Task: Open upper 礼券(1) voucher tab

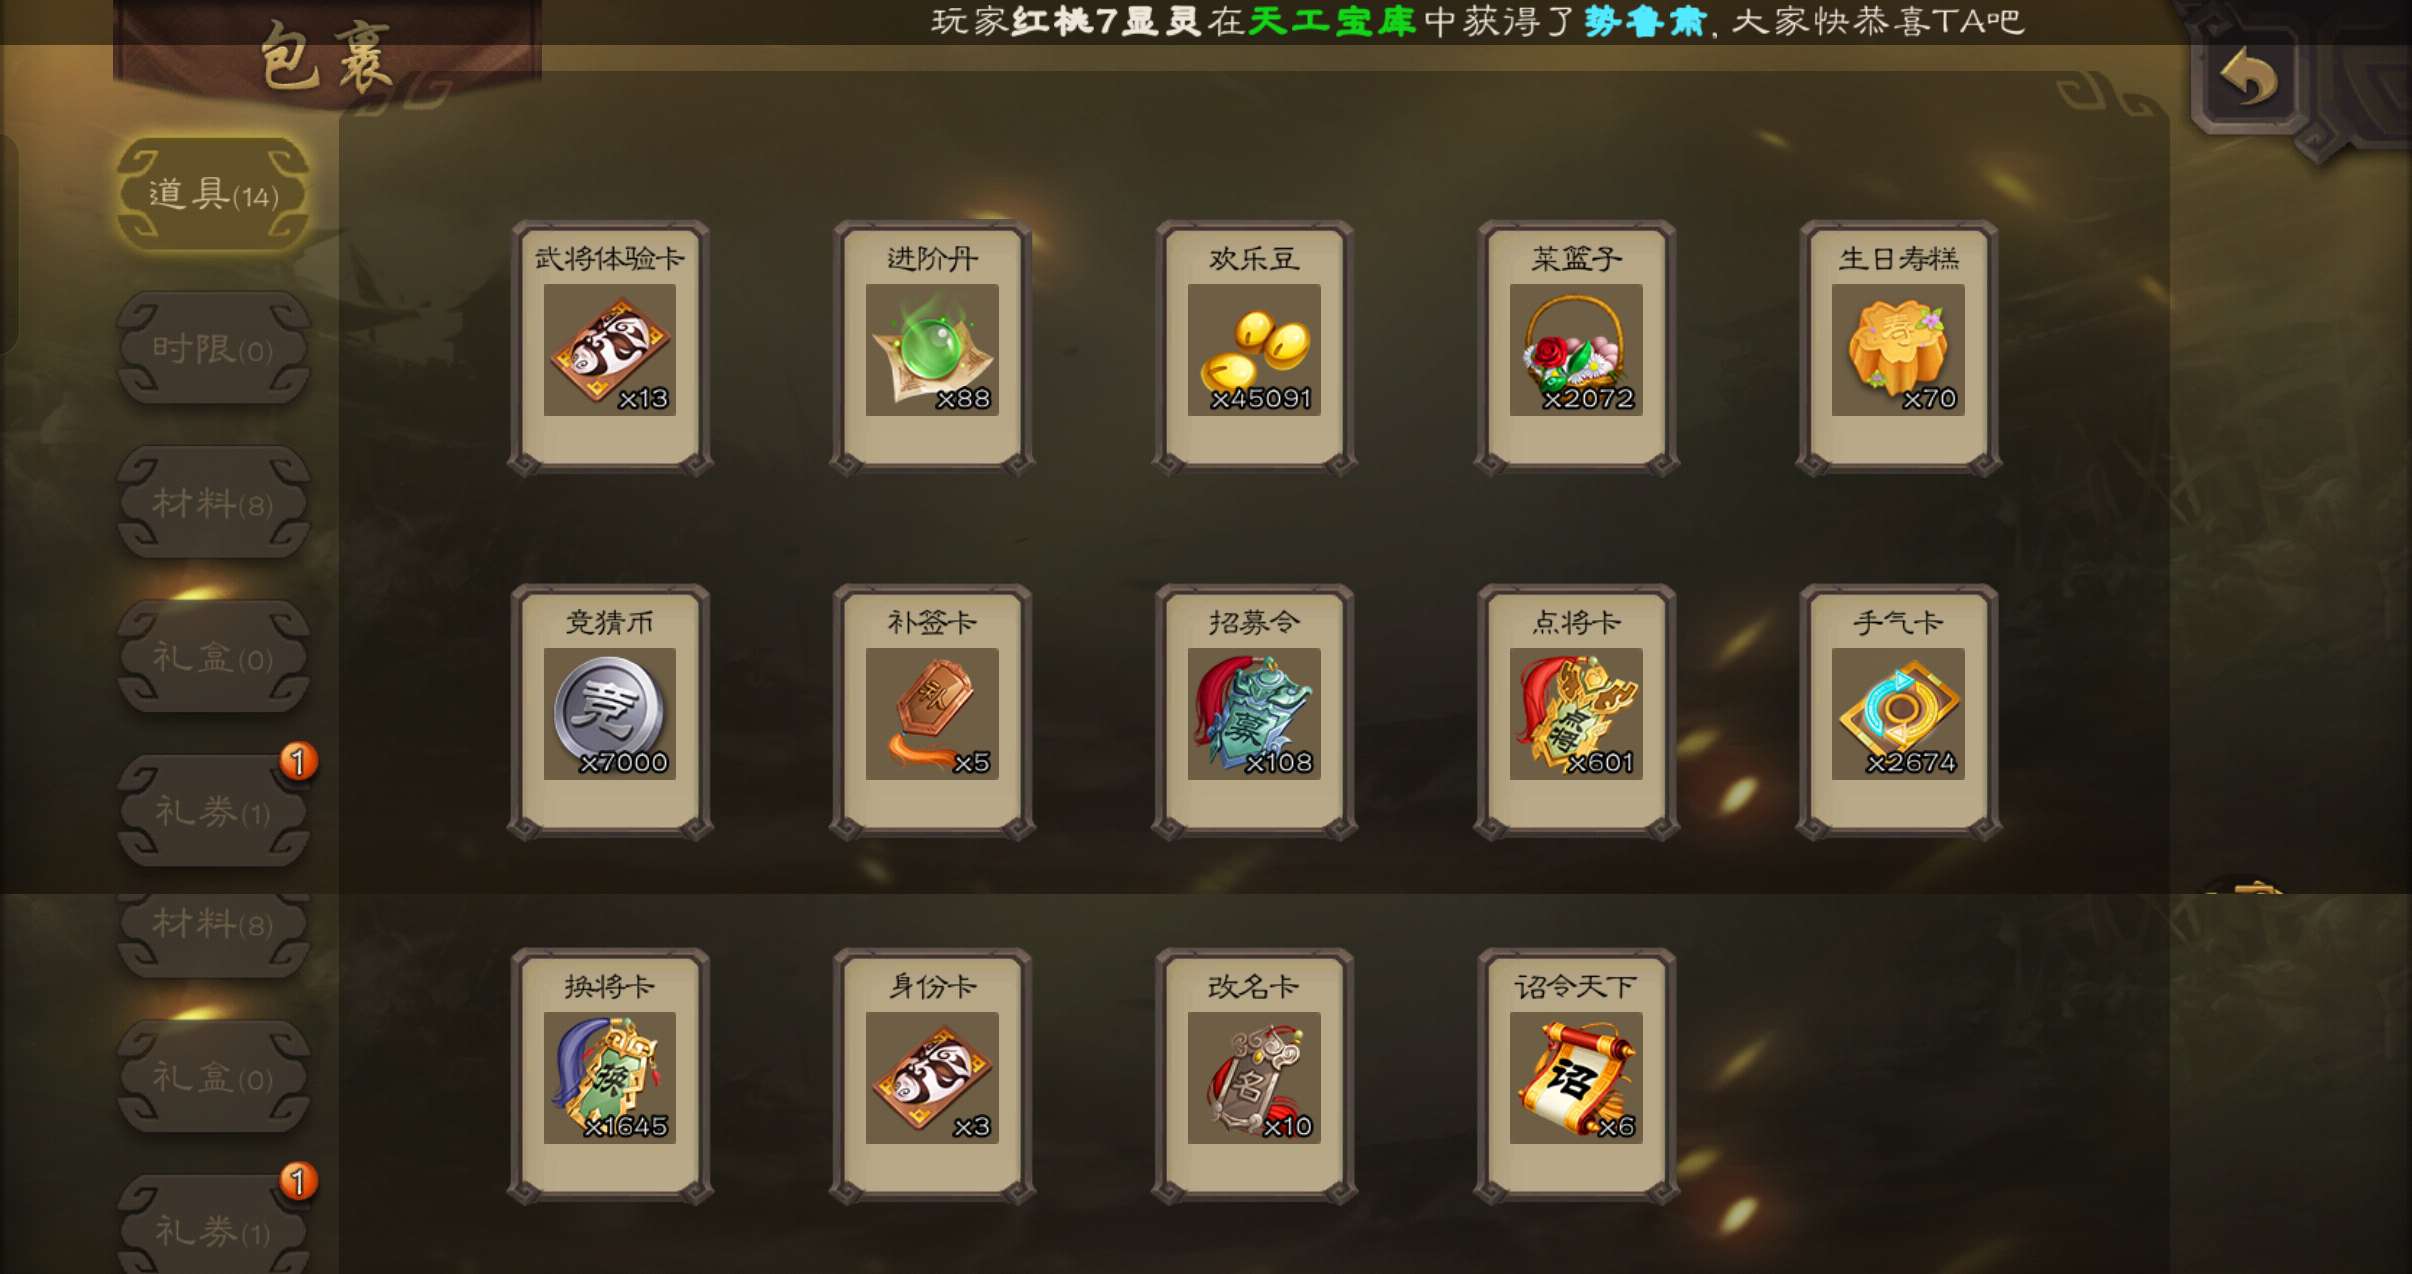Action: (x=213, y=811)
